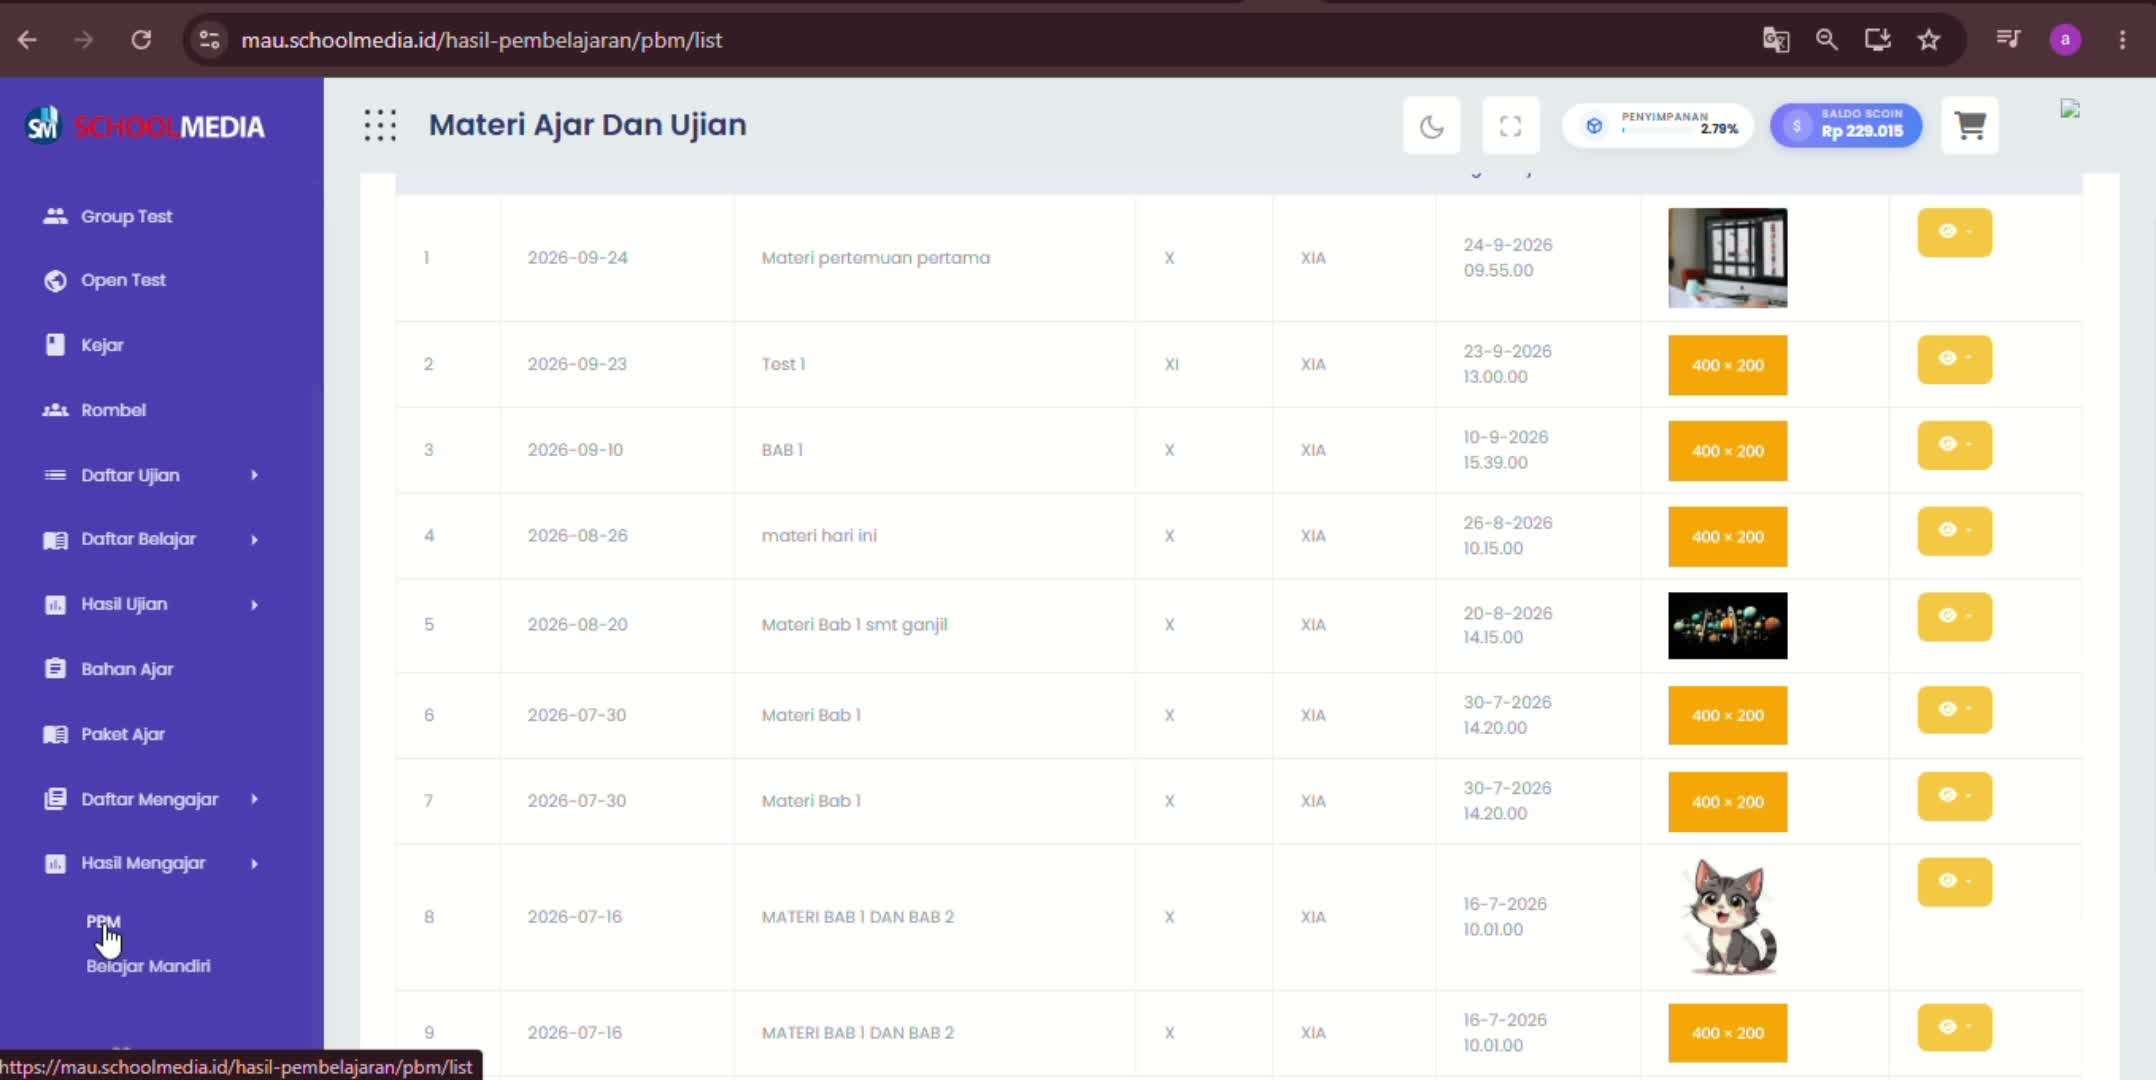Open eye action dropdown for BAB 1 row
This screenshot has height=1080, width=2156.
pyautogui.click(x=1954, y=445)
